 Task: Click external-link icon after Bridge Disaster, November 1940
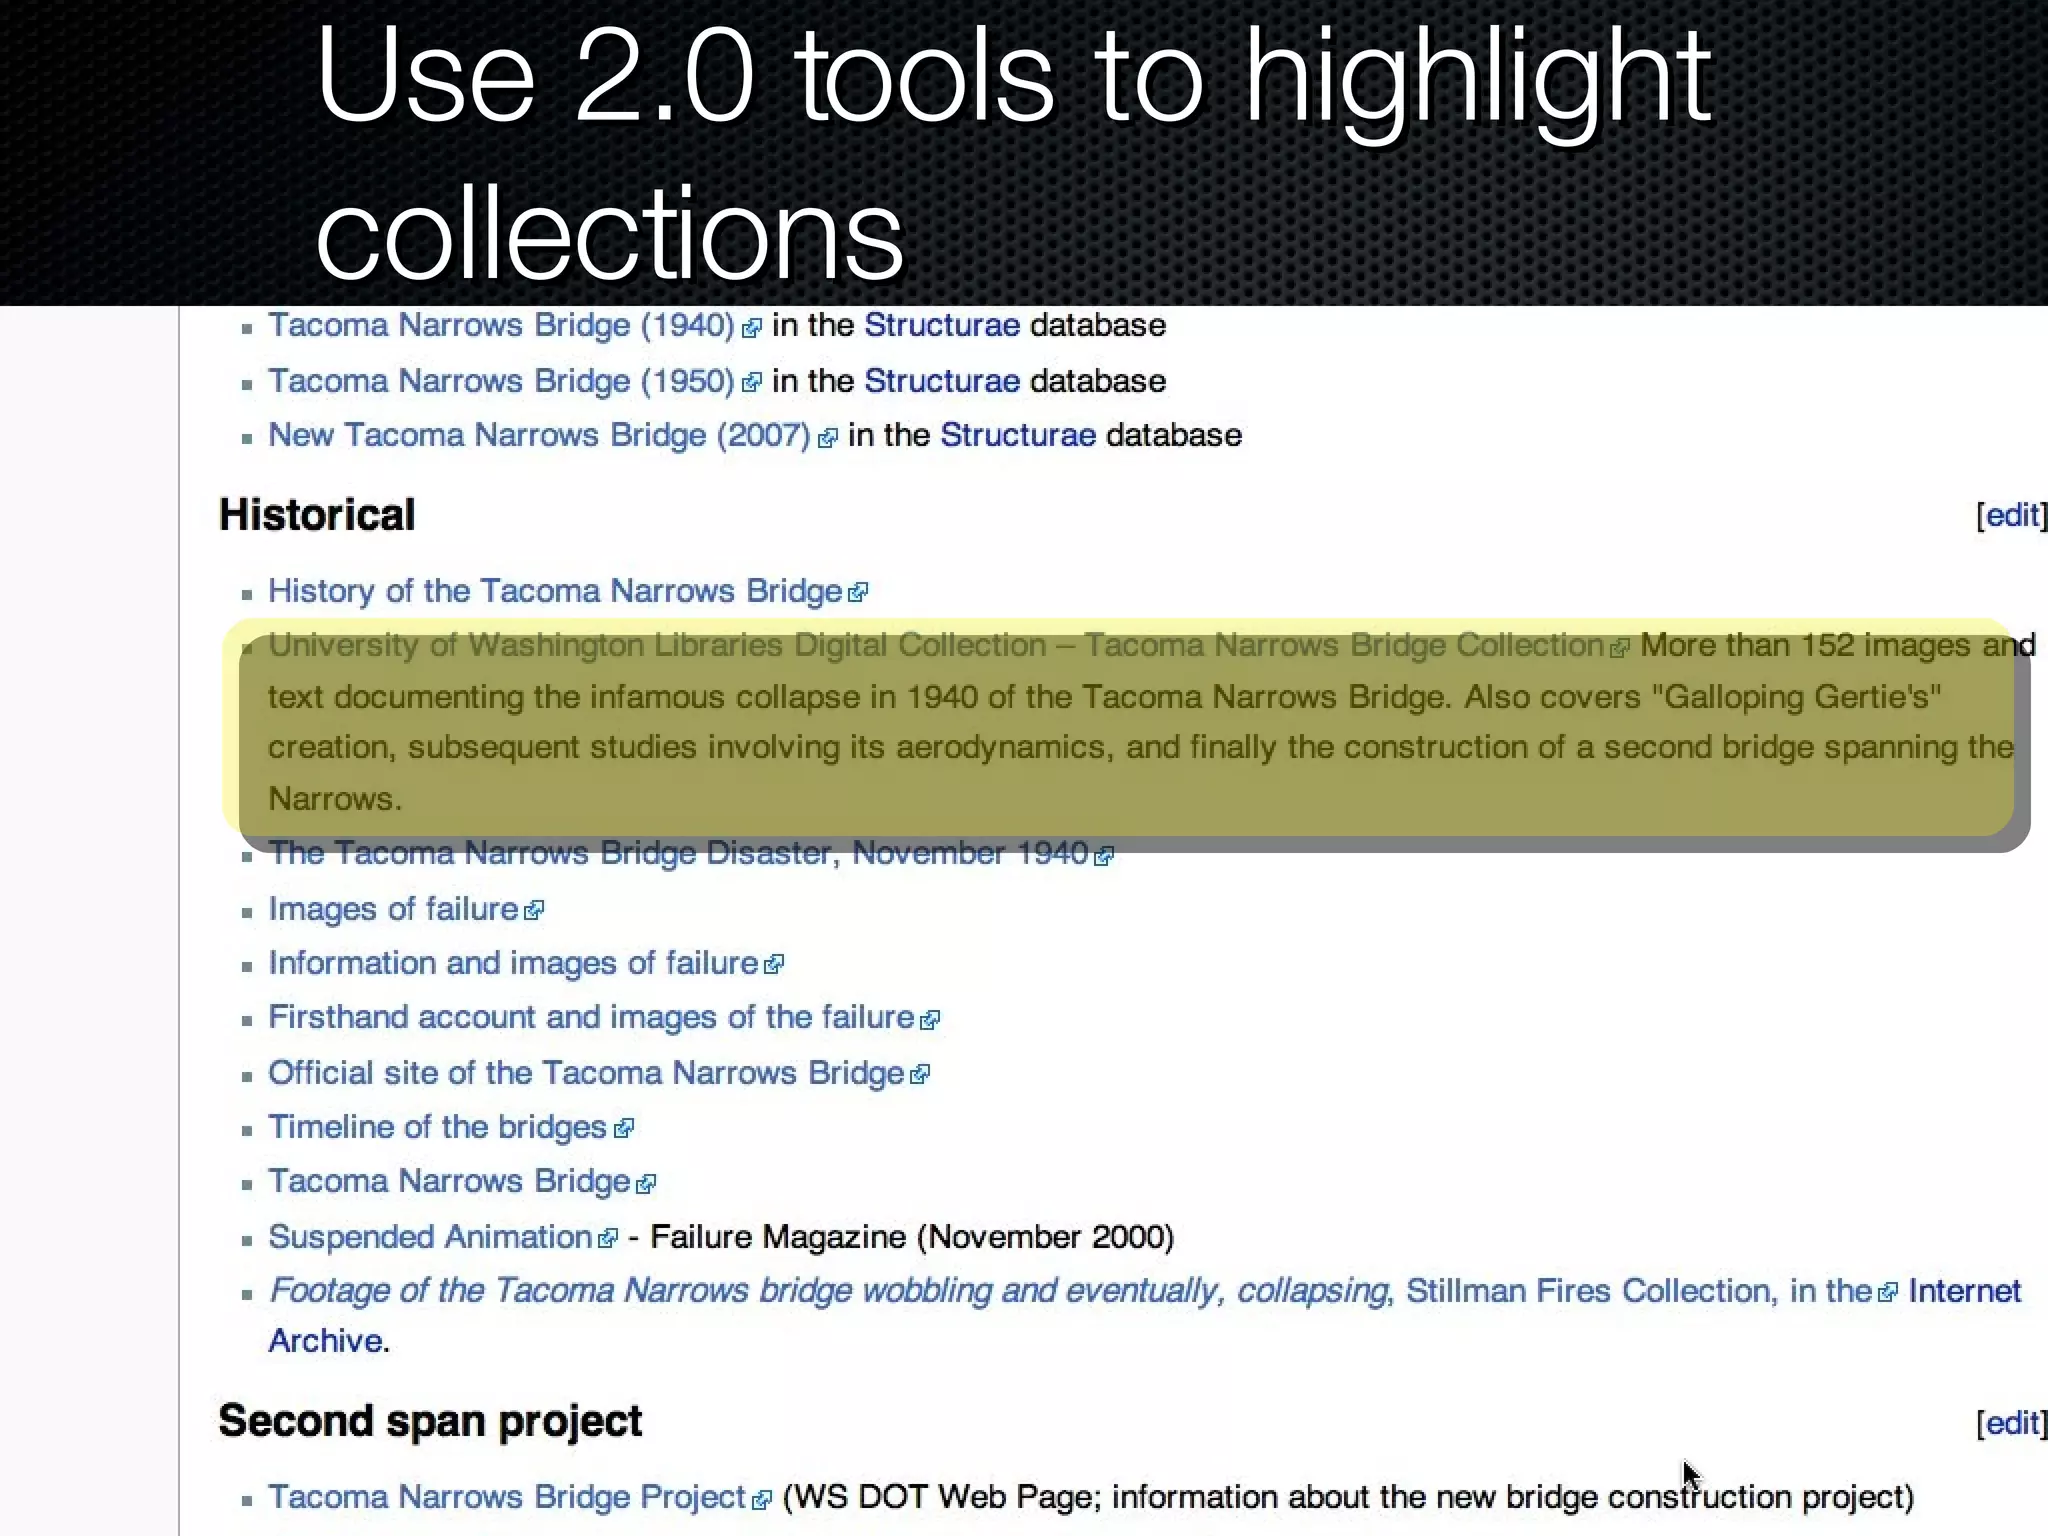[1104, 856]
